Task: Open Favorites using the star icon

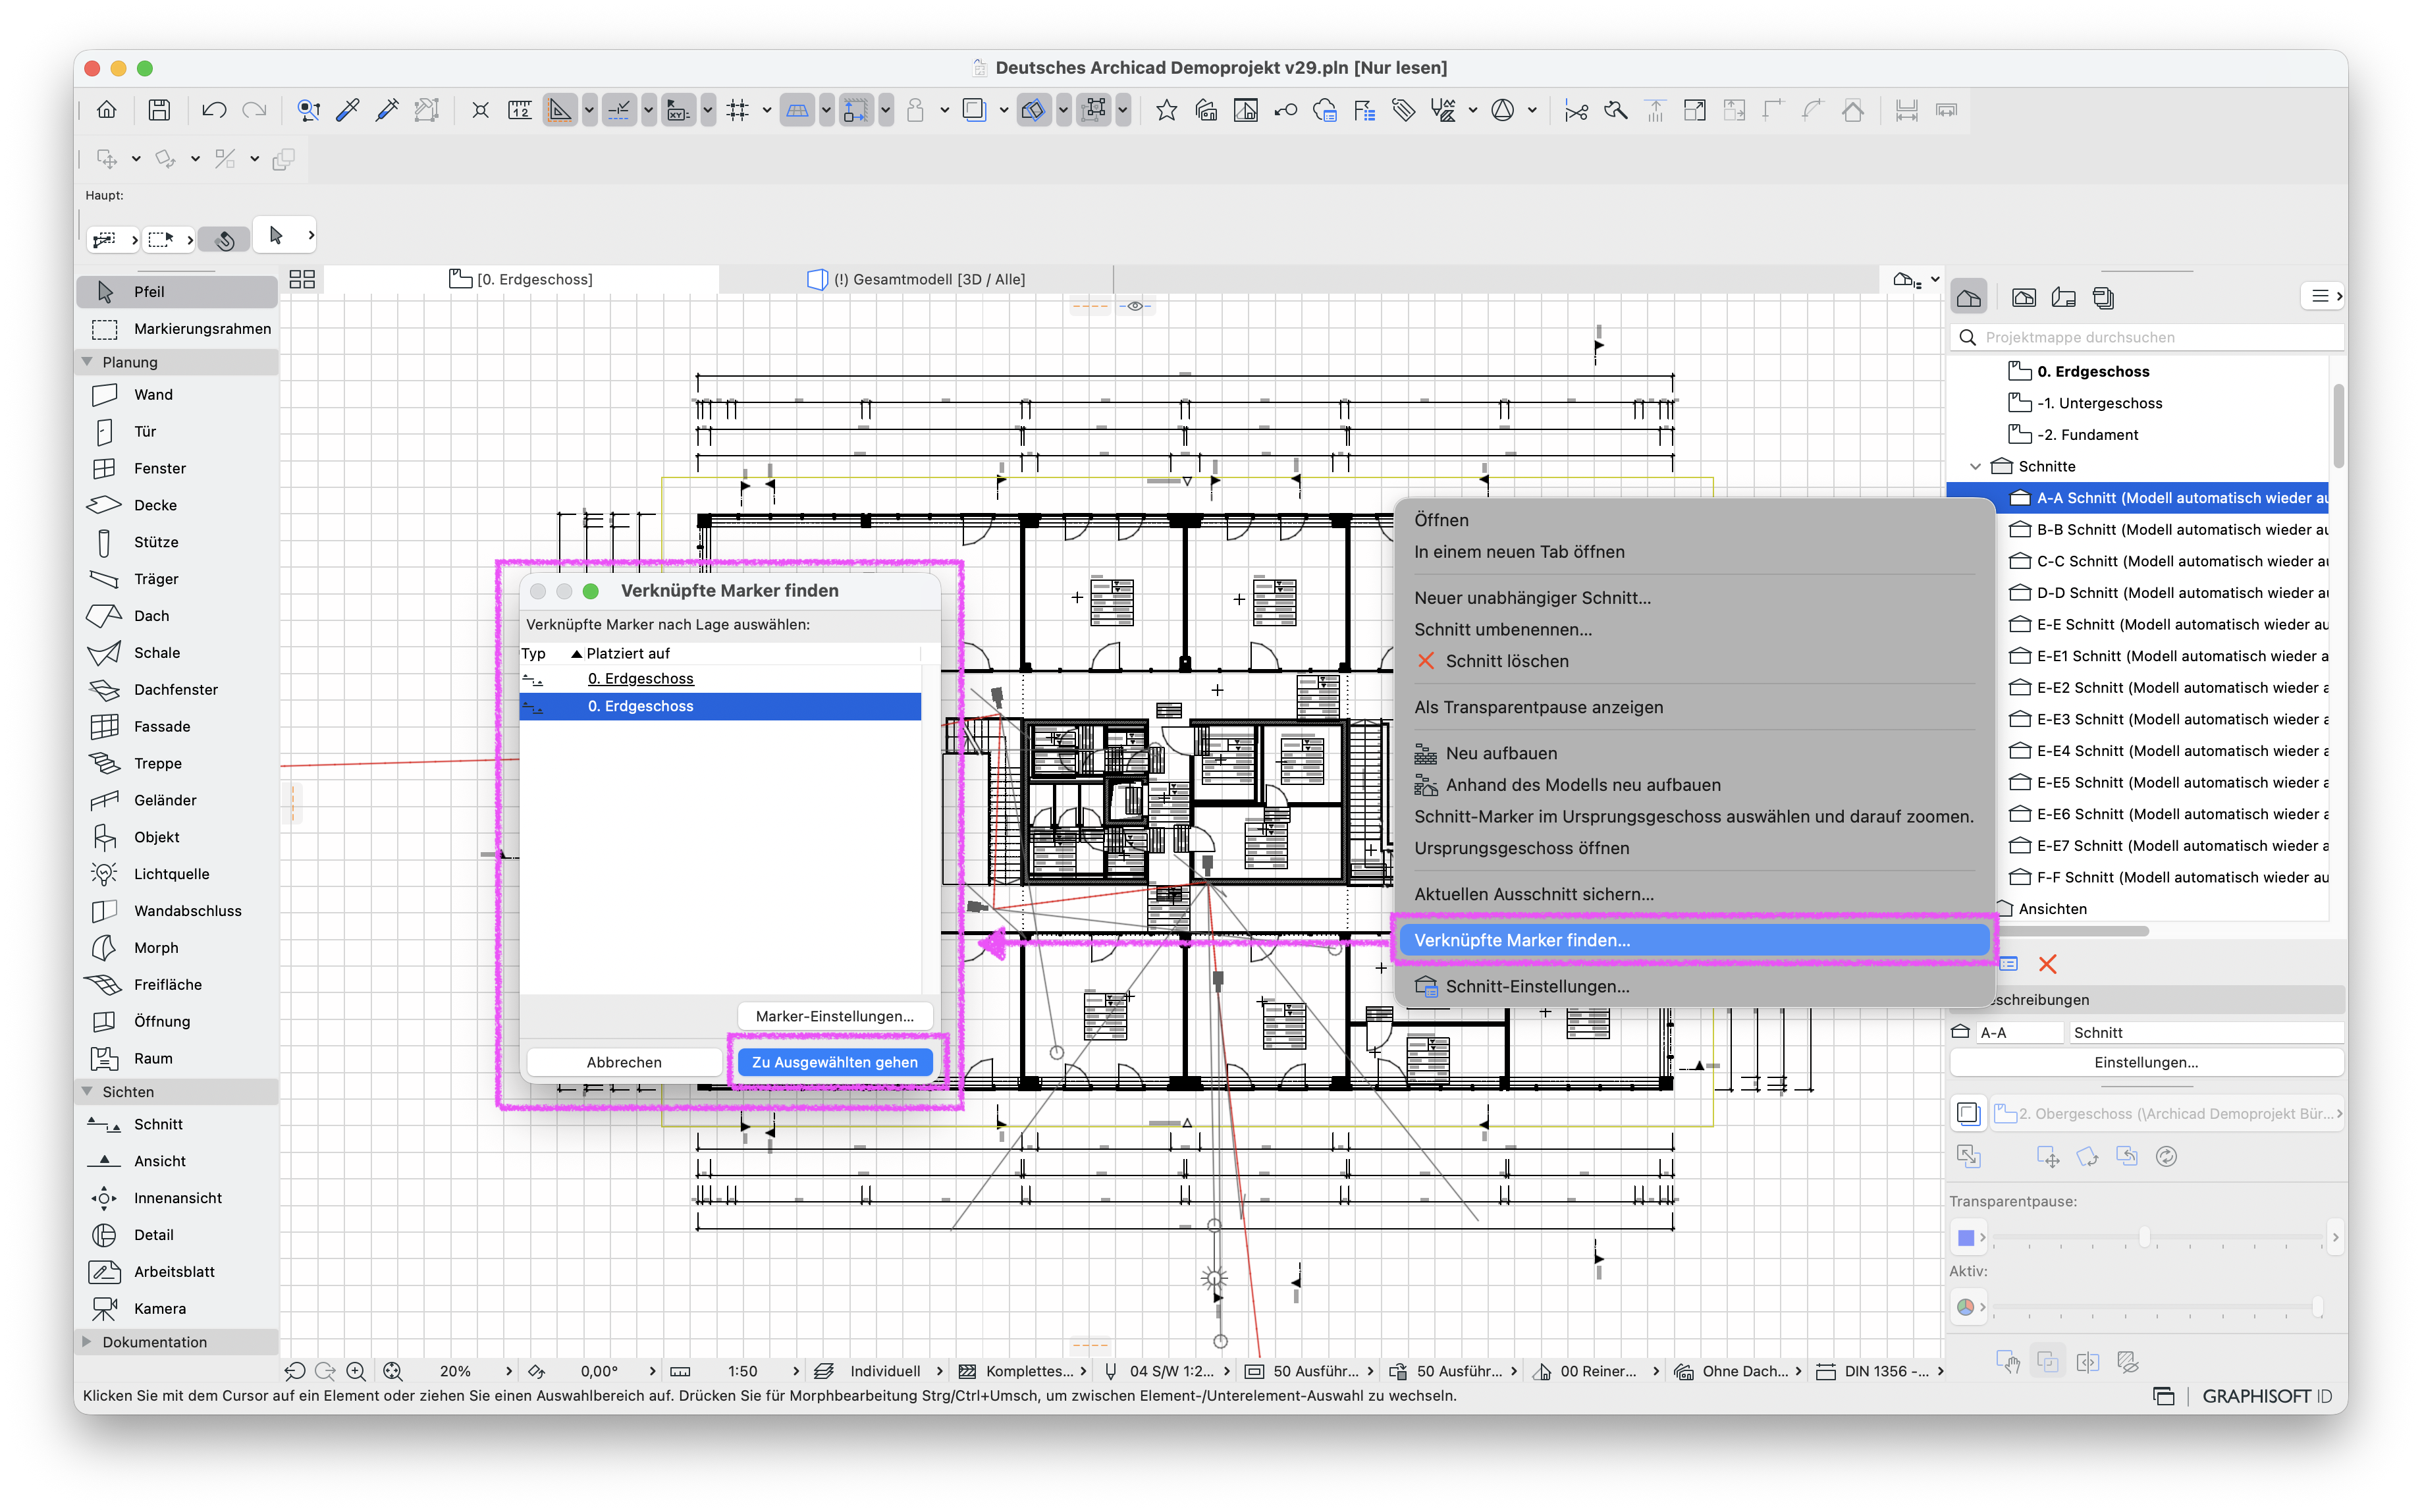Action: tap(1166, 110)
